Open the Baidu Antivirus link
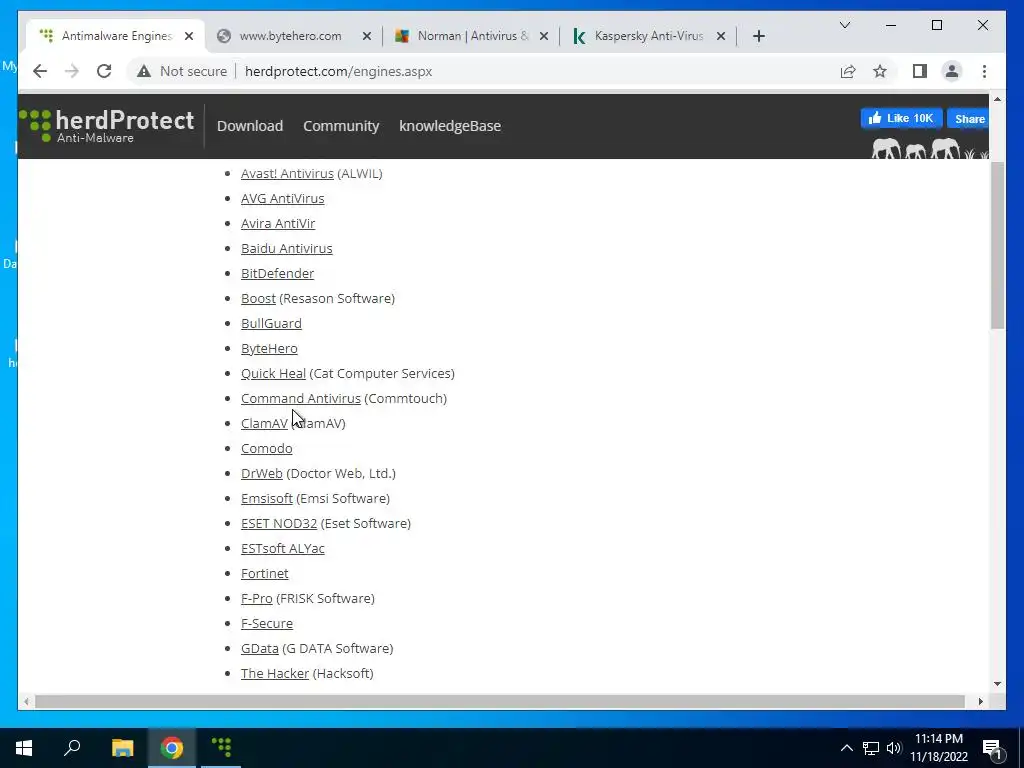This screenshot has width=1024, height=768. click(x=287, y=248)
